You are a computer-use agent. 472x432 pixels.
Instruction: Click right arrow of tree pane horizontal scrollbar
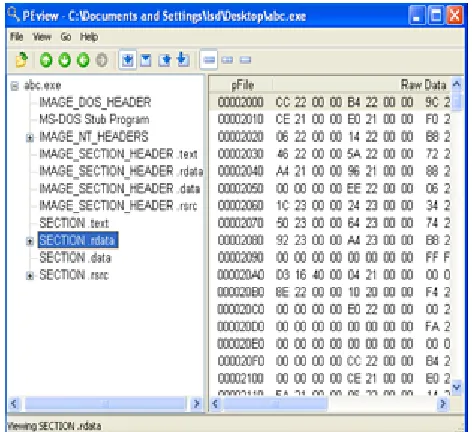click(197, 404)
